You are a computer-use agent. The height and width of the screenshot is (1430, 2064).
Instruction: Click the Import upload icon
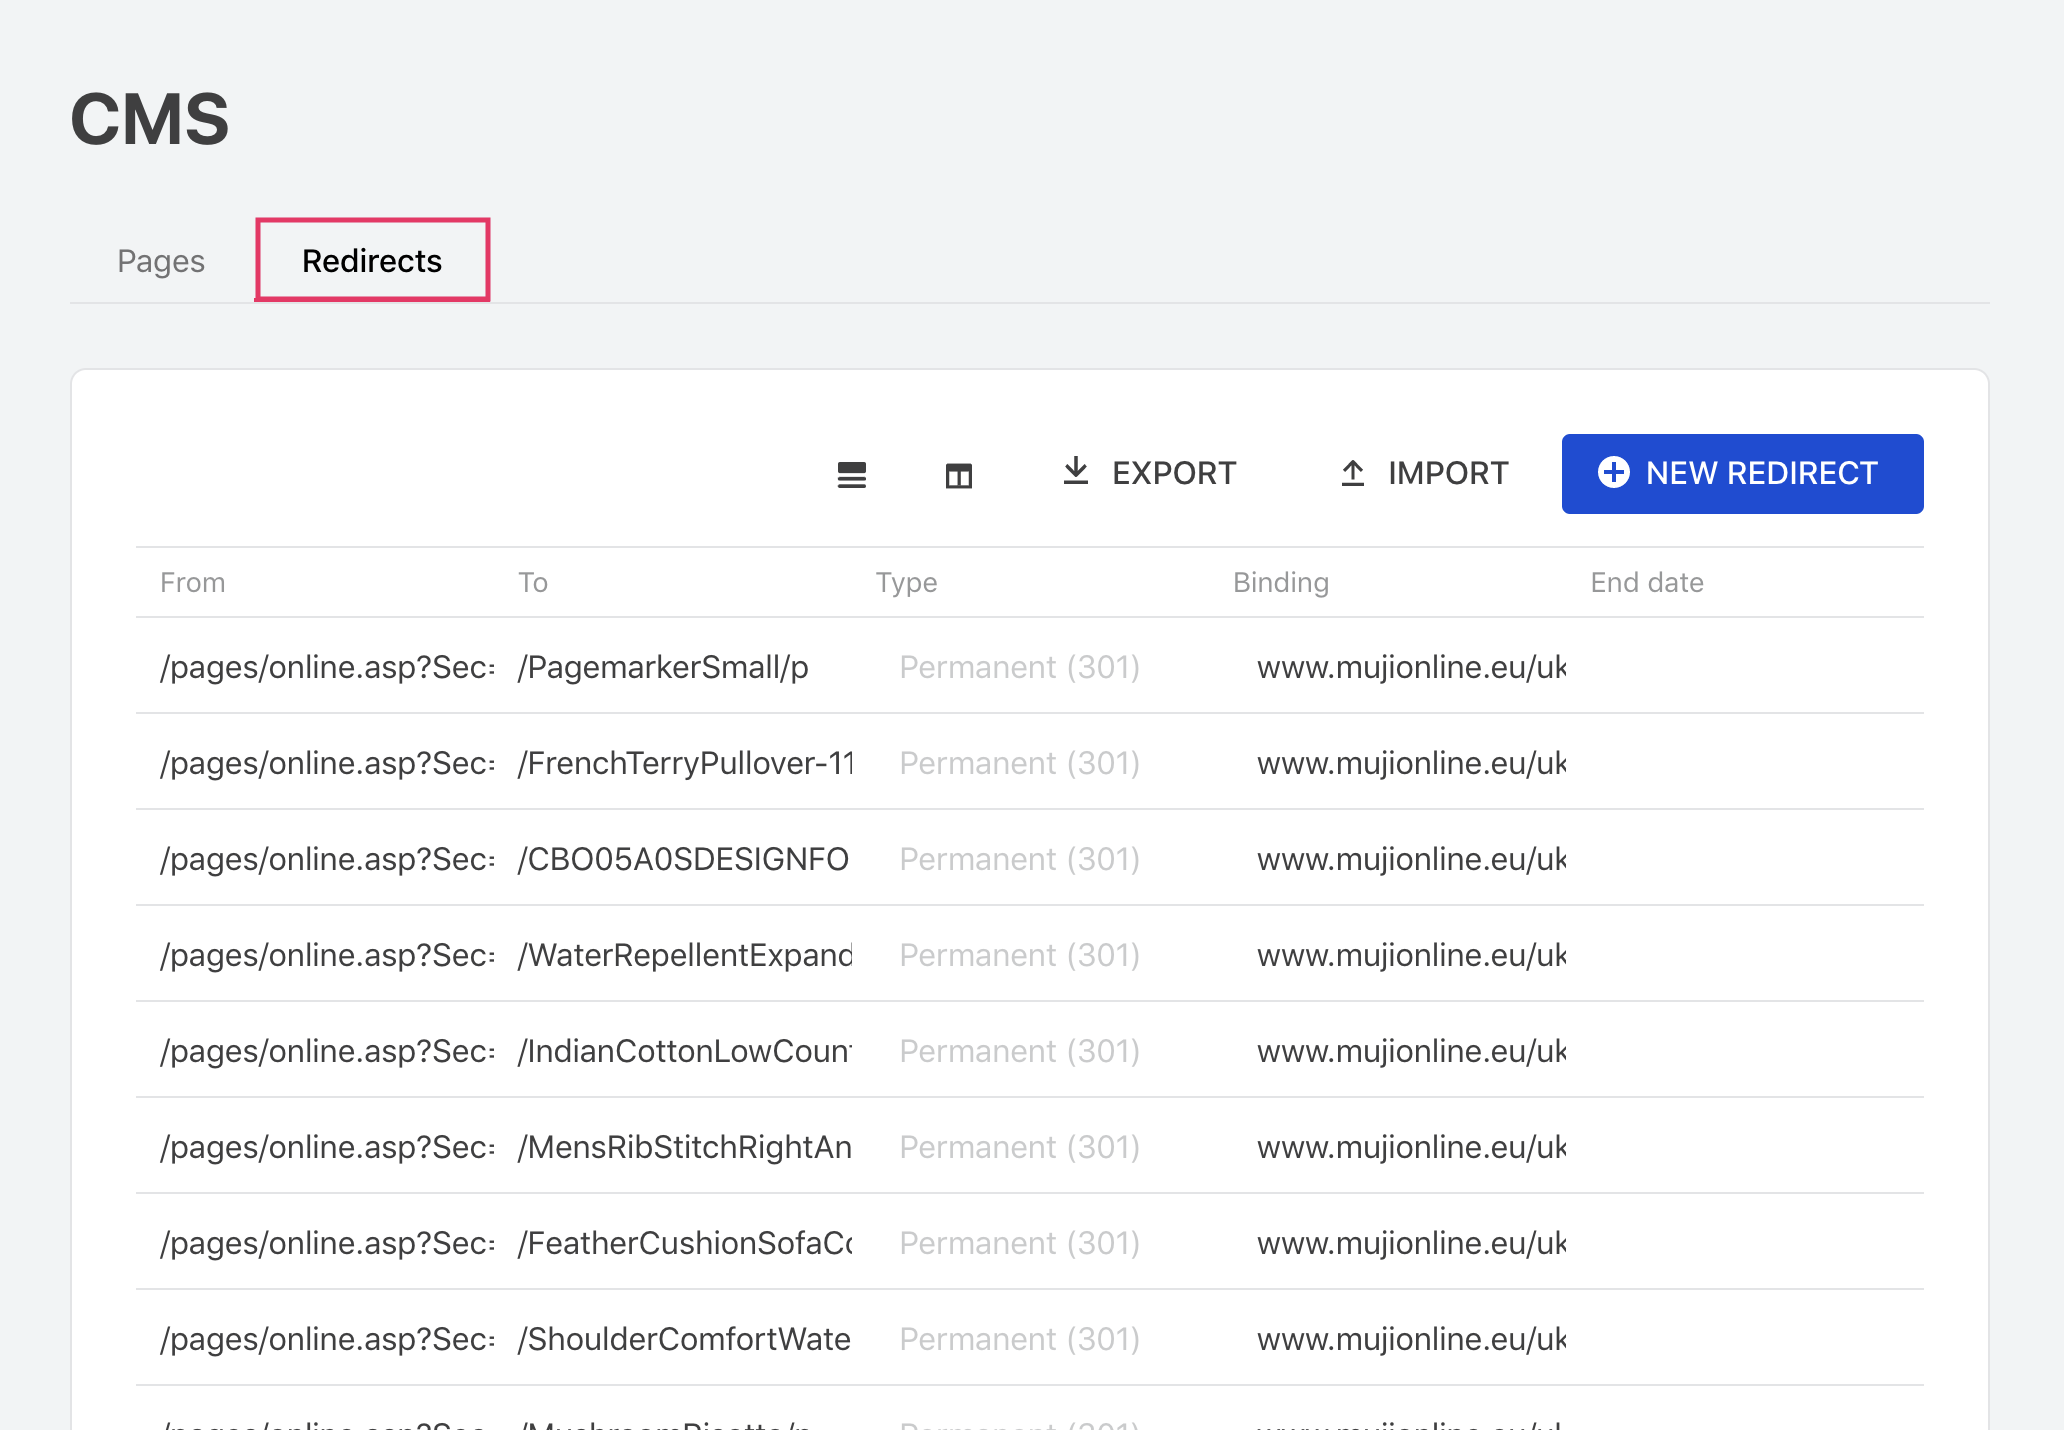tap(1352, 472)
